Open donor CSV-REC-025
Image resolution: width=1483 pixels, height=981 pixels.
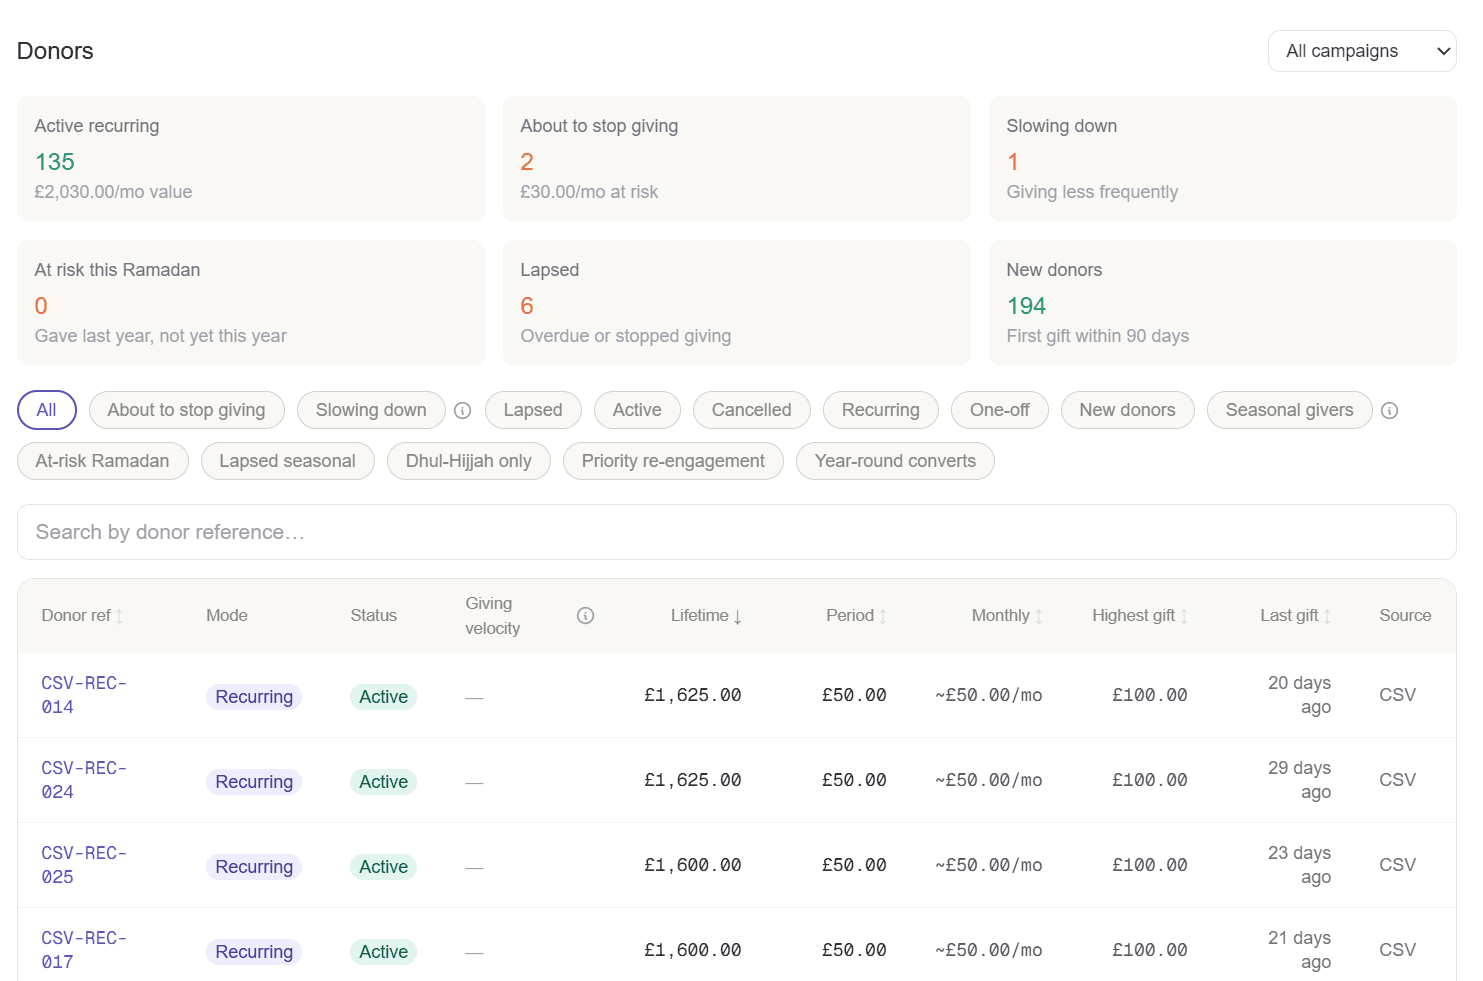pos(84,865)
